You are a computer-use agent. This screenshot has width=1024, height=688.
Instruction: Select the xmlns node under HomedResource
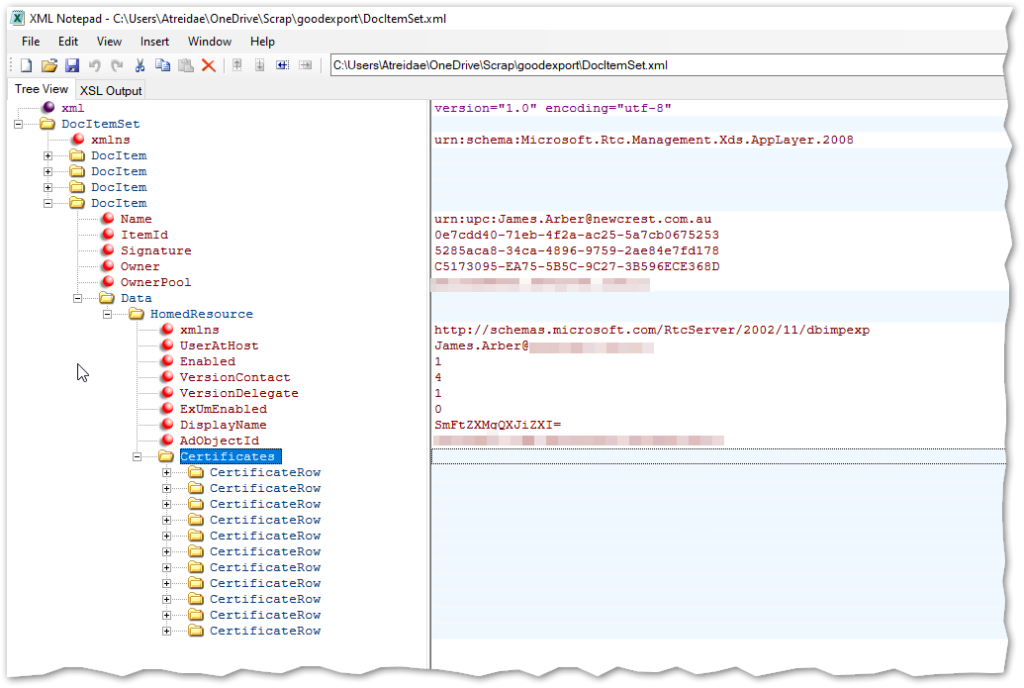pyautogui.click(x=199, y=330)
